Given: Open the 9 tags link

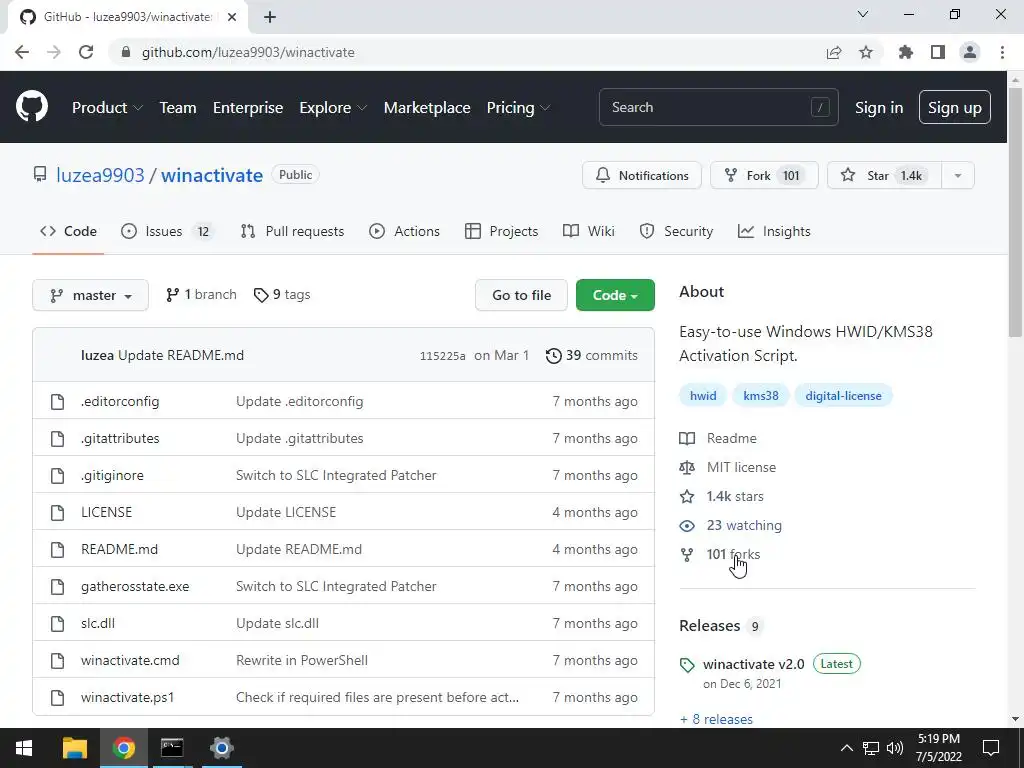Looking at the screenshot, I should coord(282,295).
